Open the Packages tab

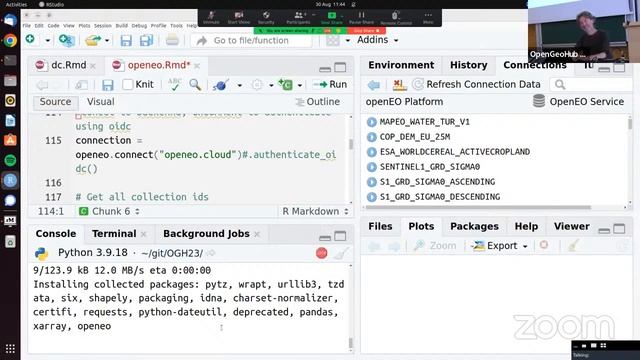(x=474, y=227)
